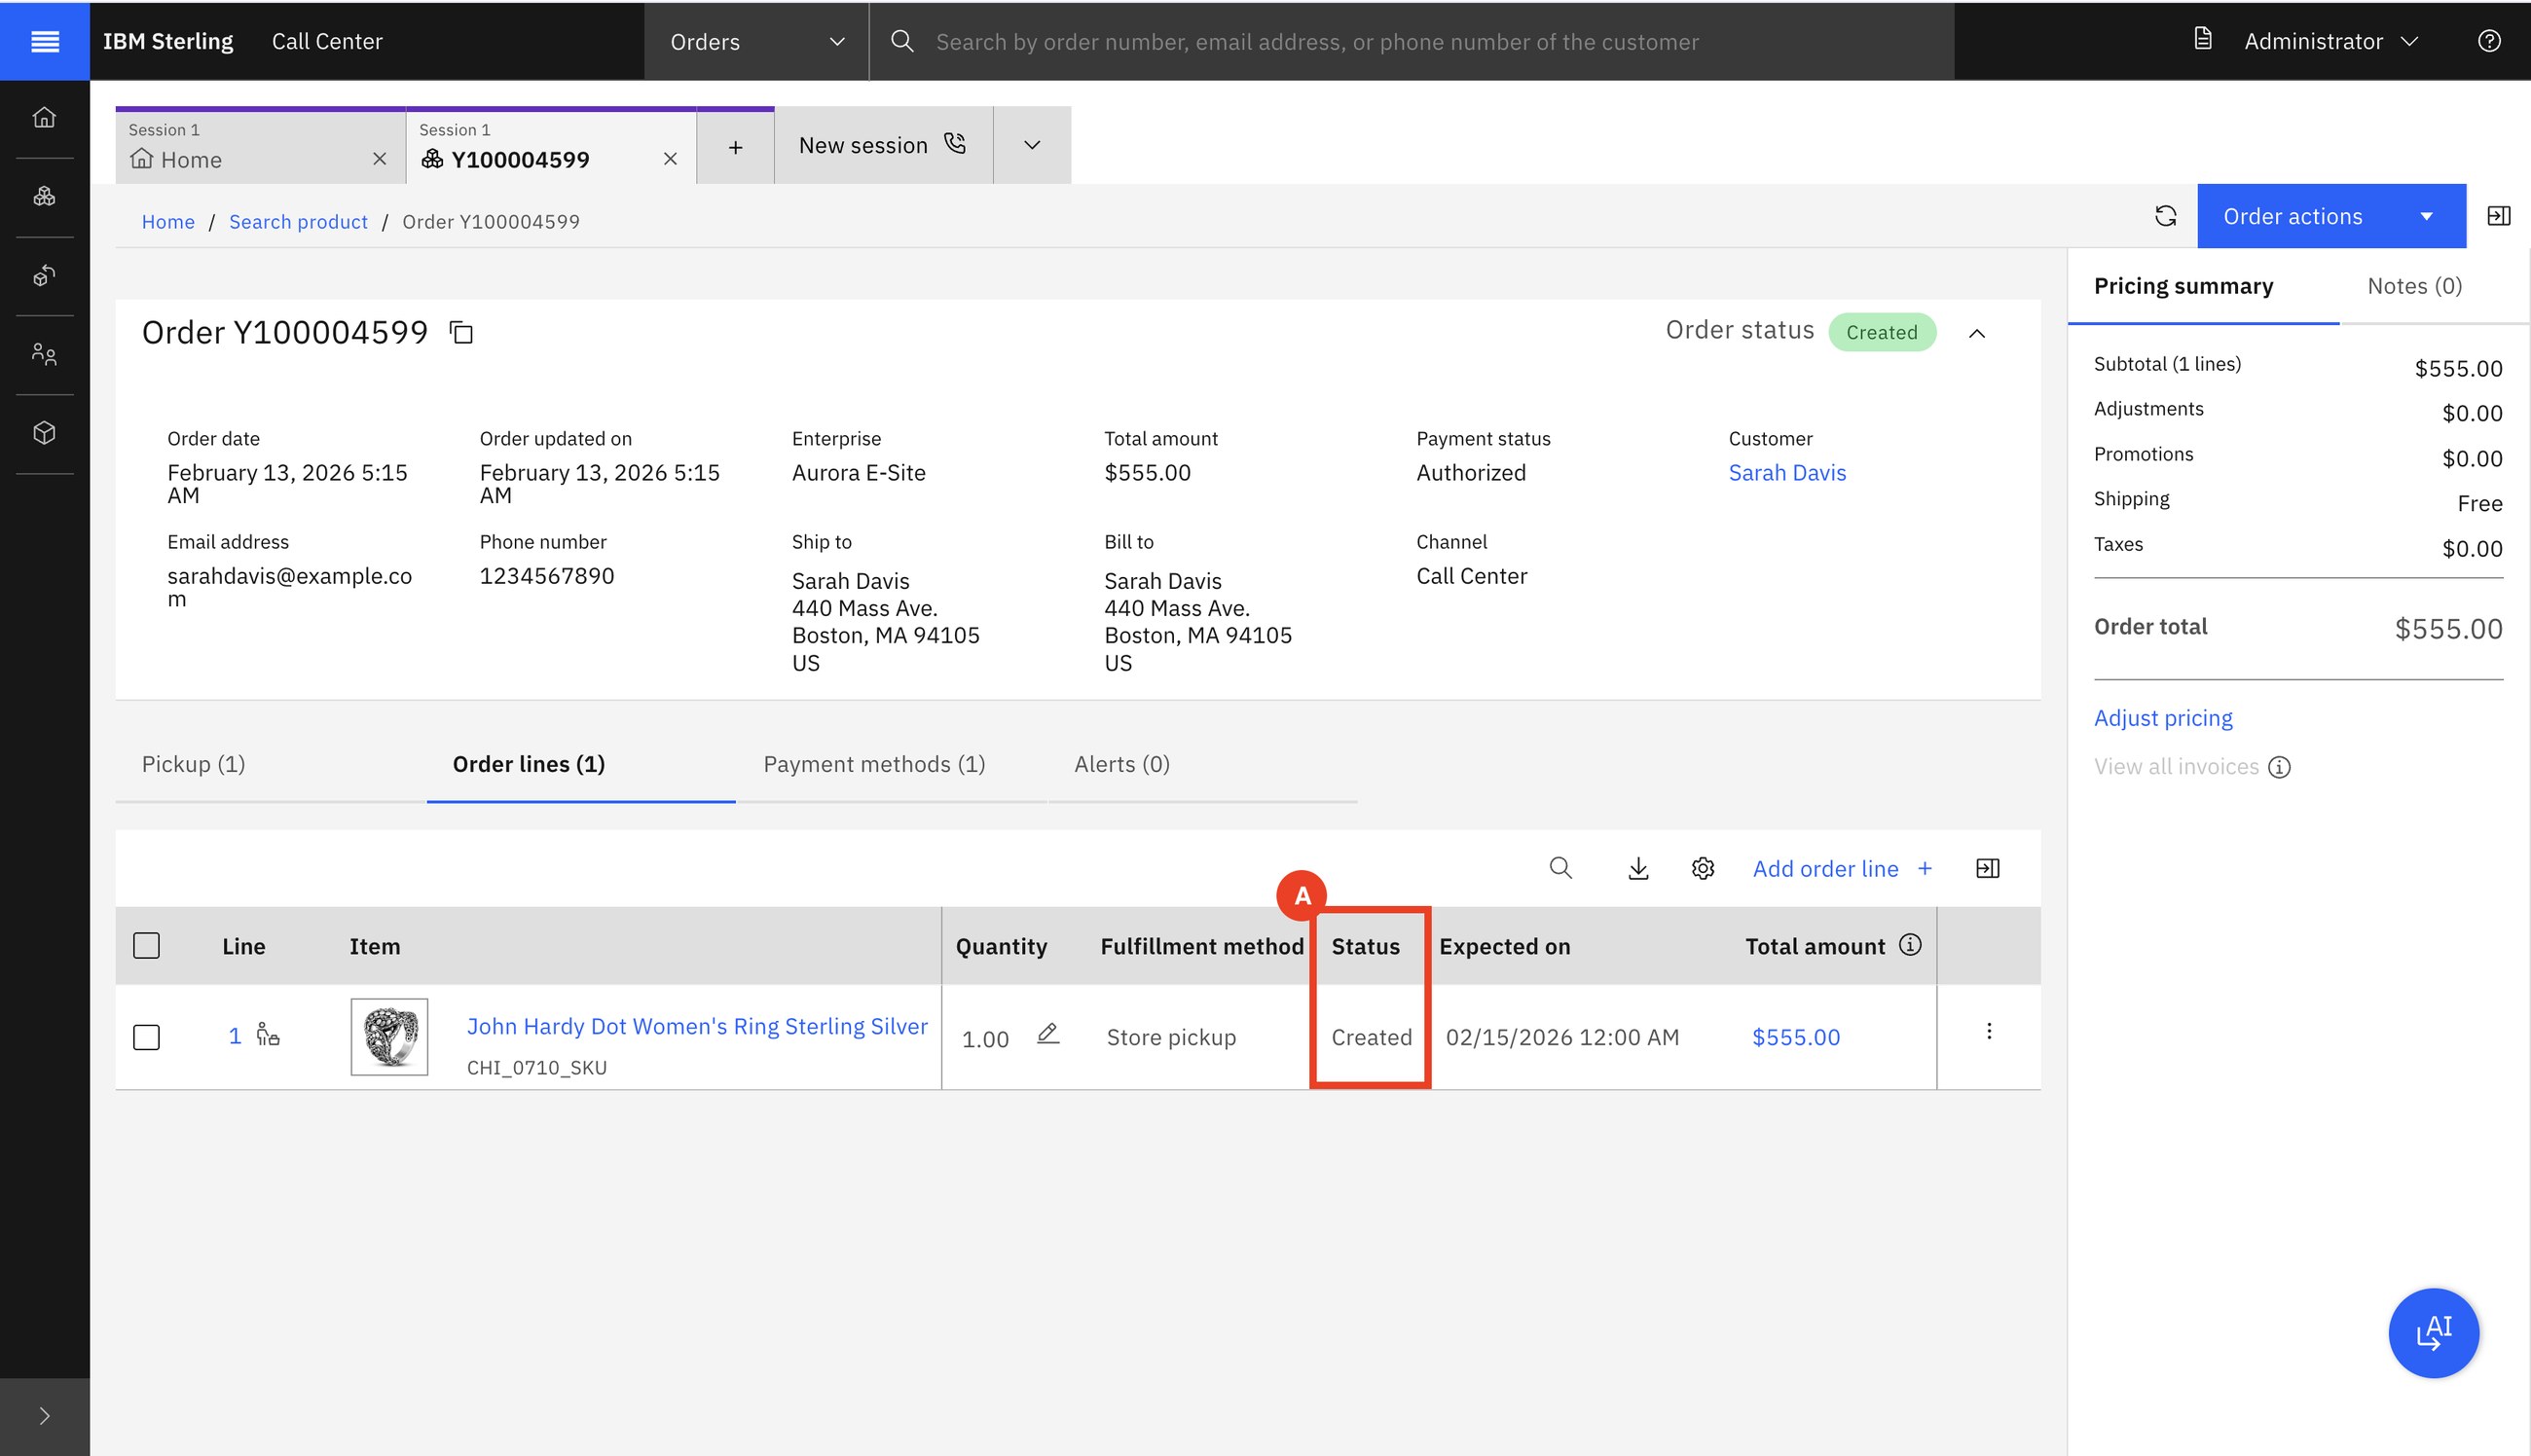Open the Administrator user menu

tap(2330, 41)
